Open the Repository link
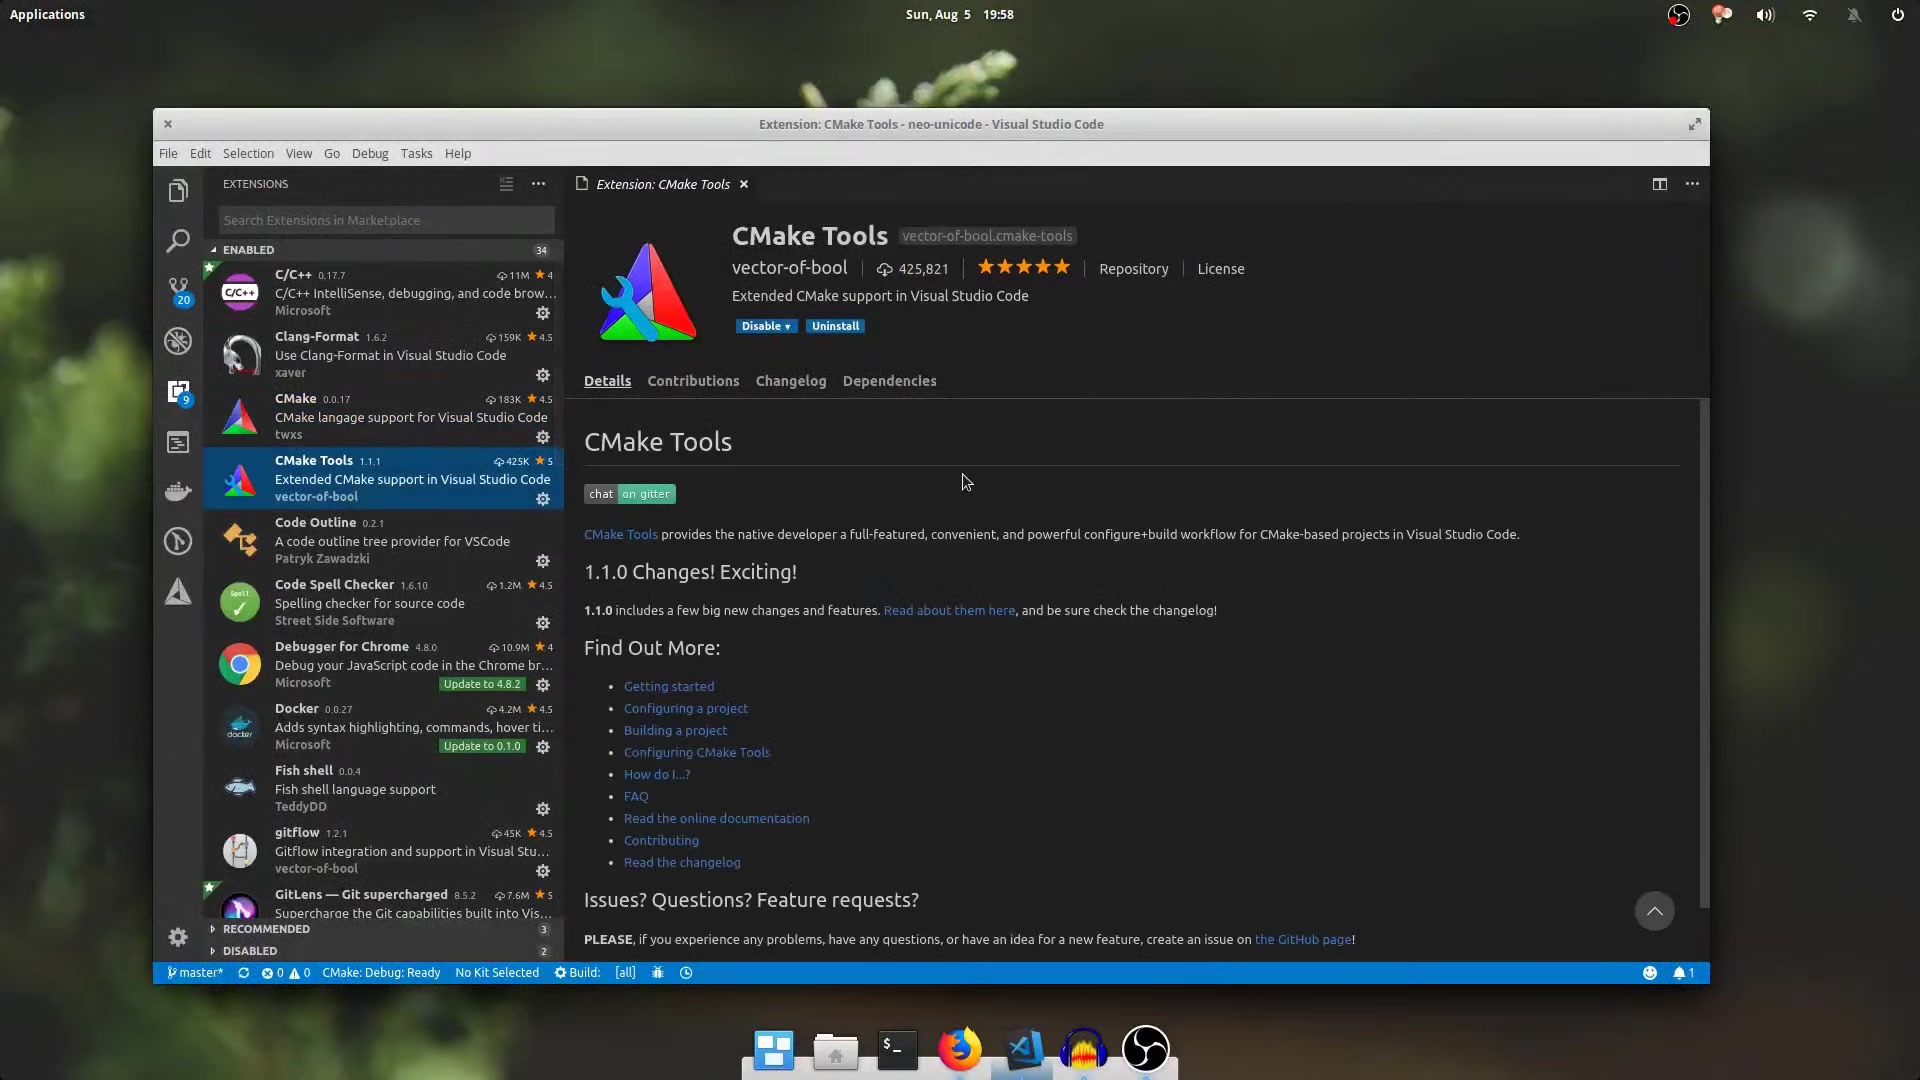1920x1080 pixels. tap(1133, 269)
